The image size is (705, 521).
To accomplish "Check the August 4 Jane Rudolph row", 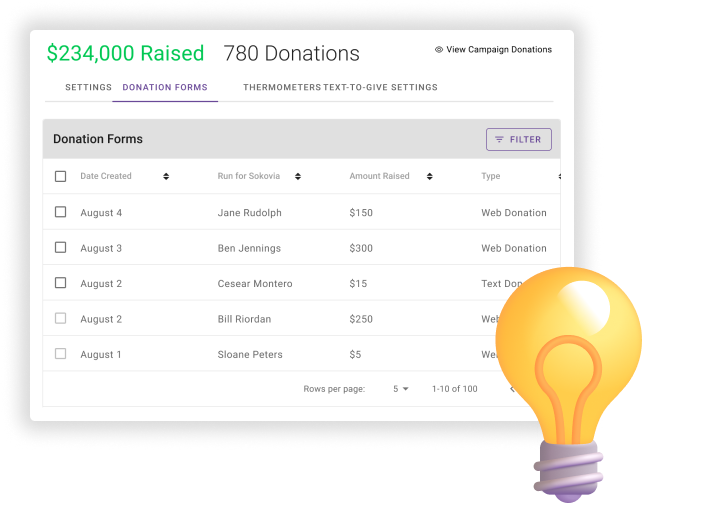I will click(x=60, y=212).
